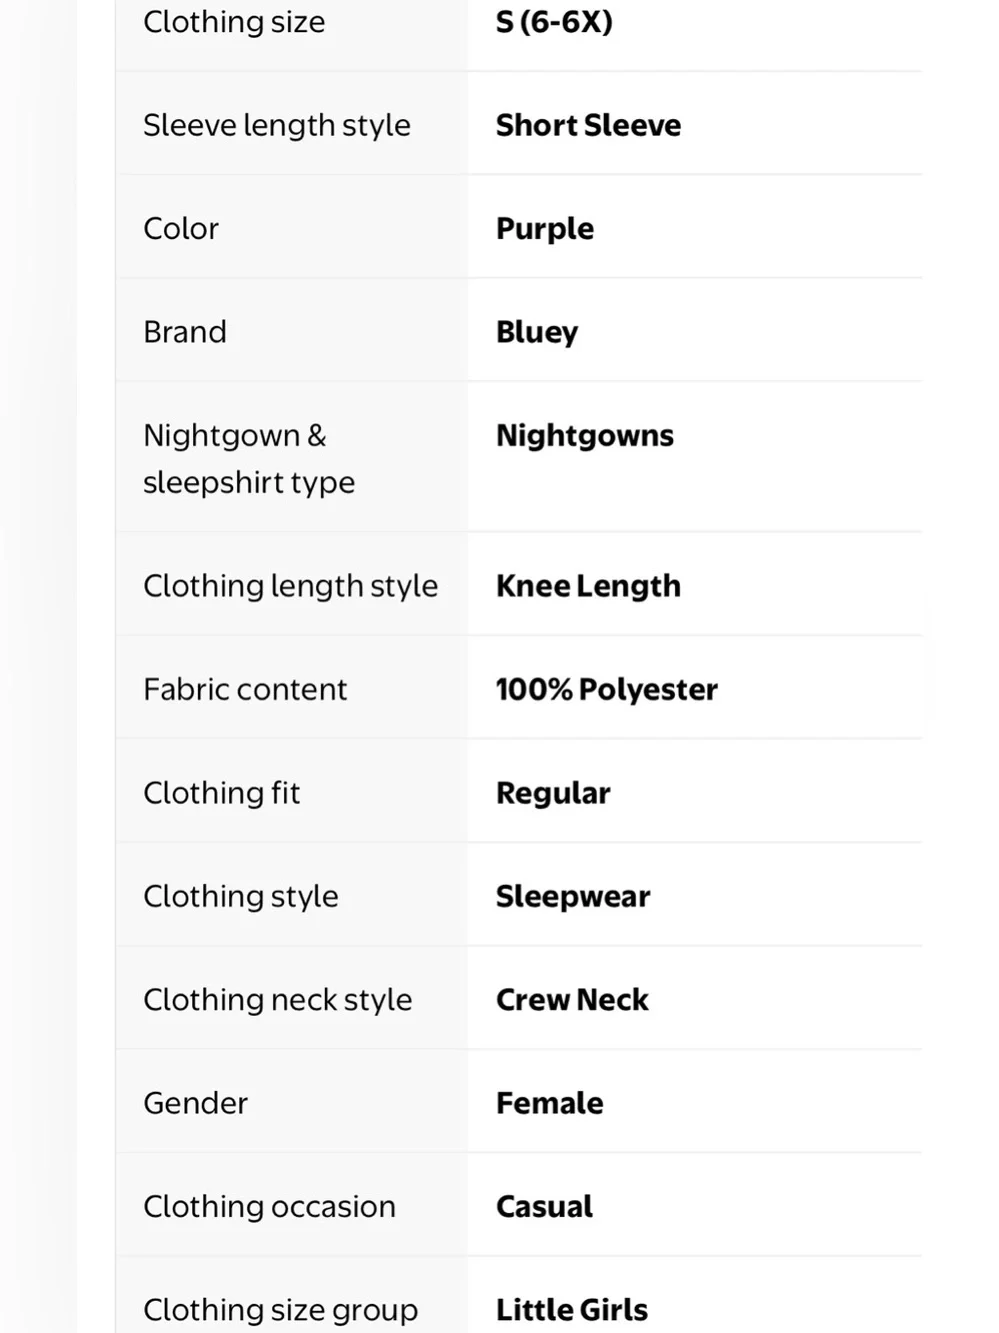
Task: Select the Casual occasion value
Action: pos(544,1207)
